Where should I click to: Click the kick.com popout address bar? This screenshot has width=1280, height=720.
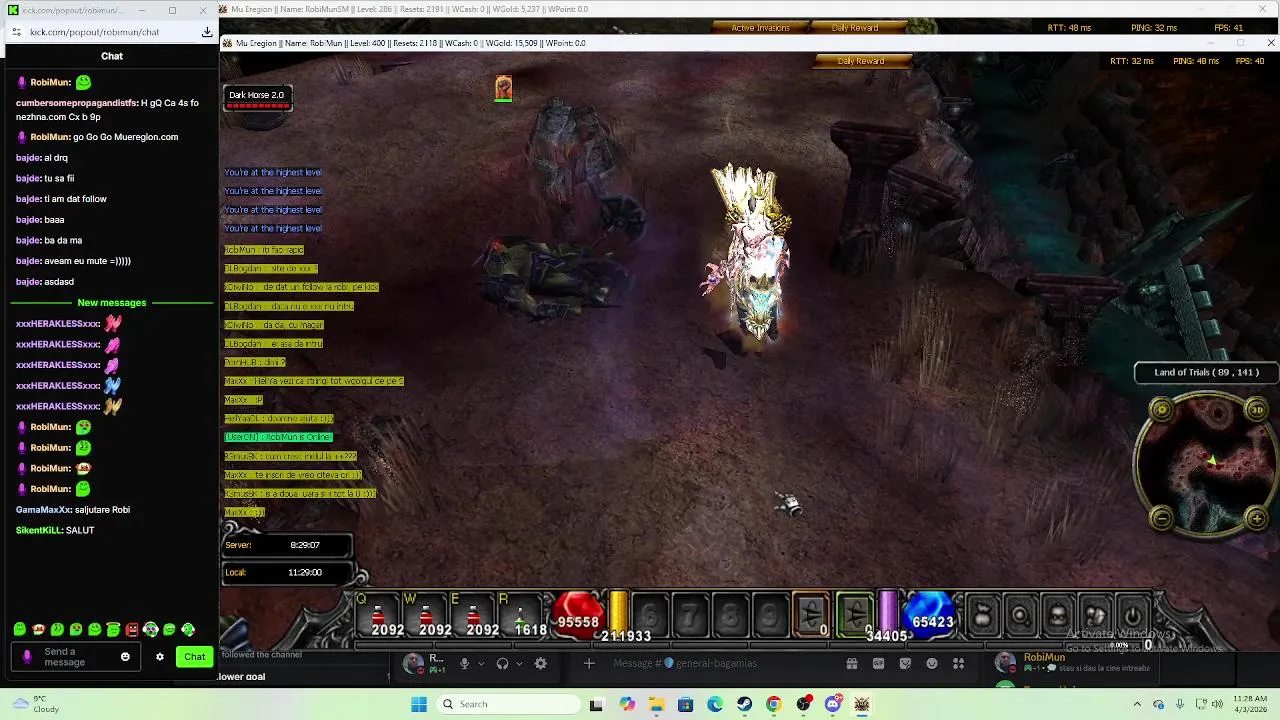coord(94,32)
